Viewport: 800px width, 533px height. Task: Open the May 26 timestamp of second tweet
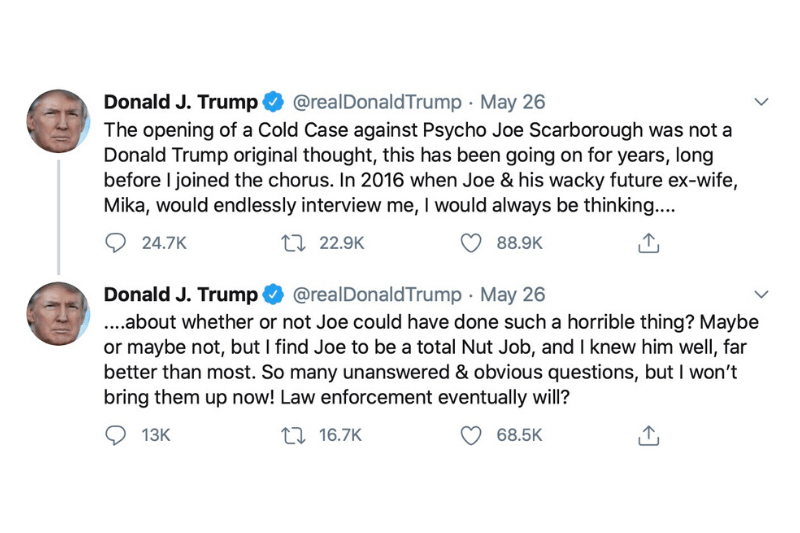tap(513, 294)
